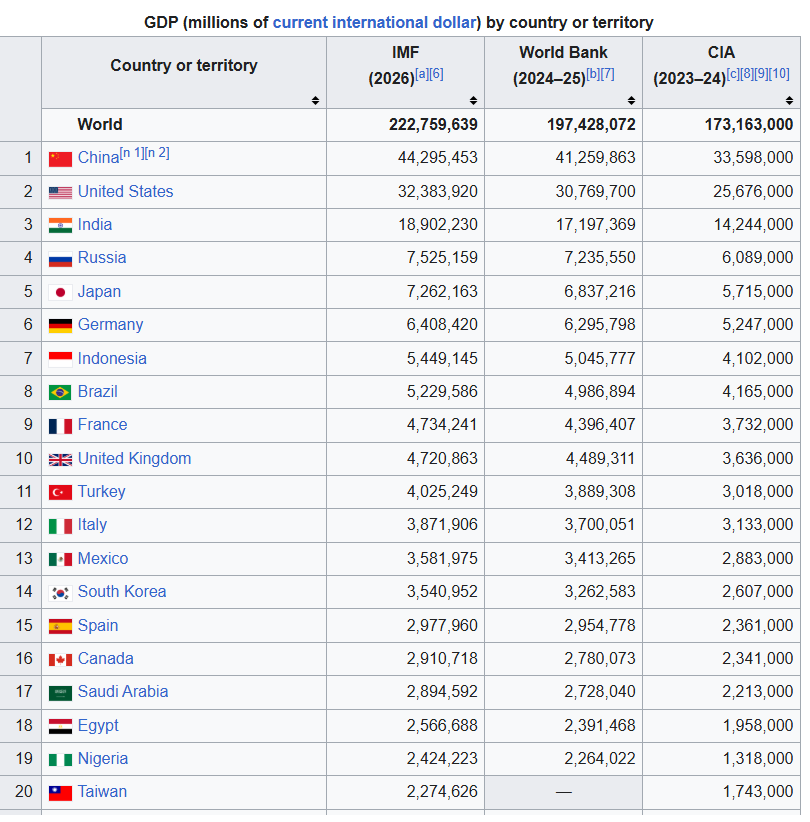Open the Spain article link
The image size is (810, 822).
point(98,626)
